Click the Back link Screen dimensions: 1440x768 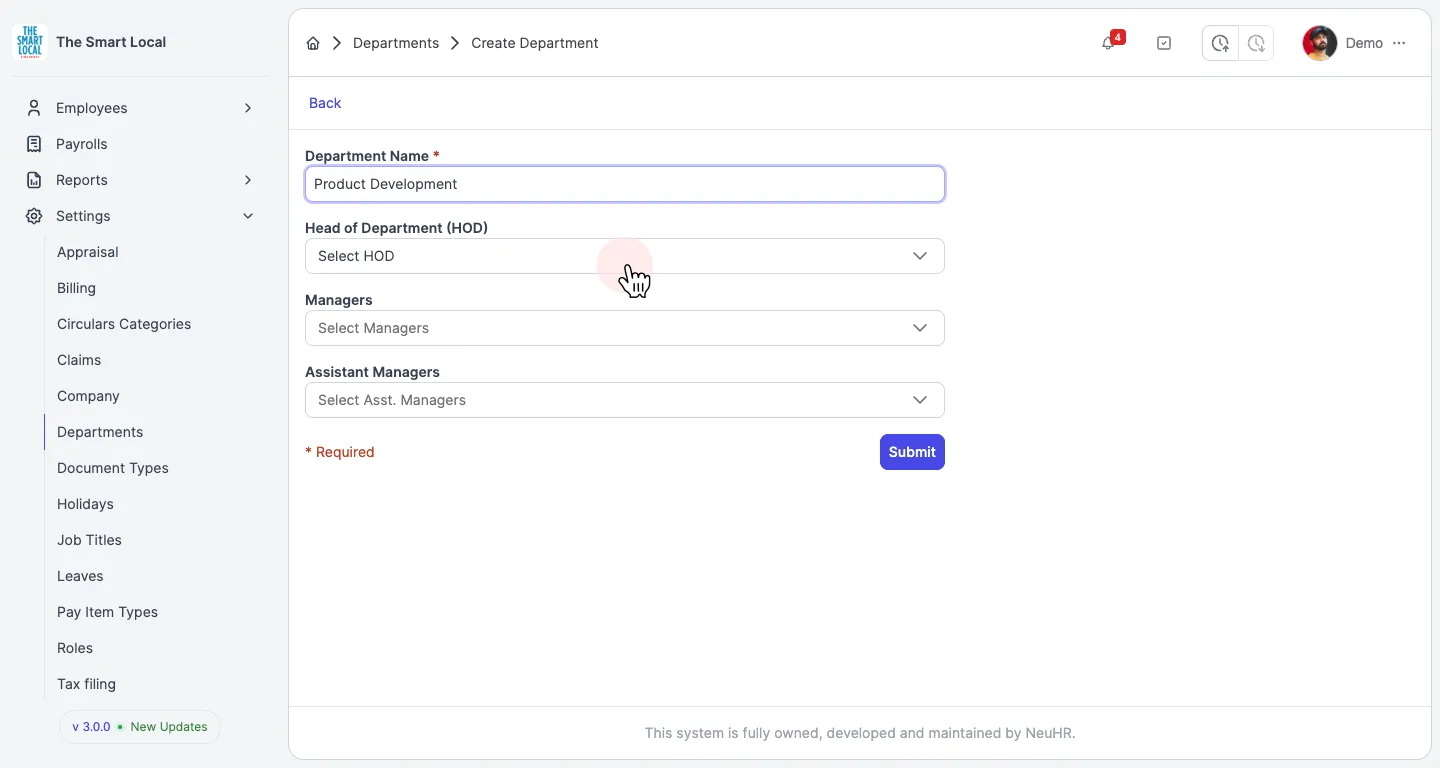click(325, 103)
